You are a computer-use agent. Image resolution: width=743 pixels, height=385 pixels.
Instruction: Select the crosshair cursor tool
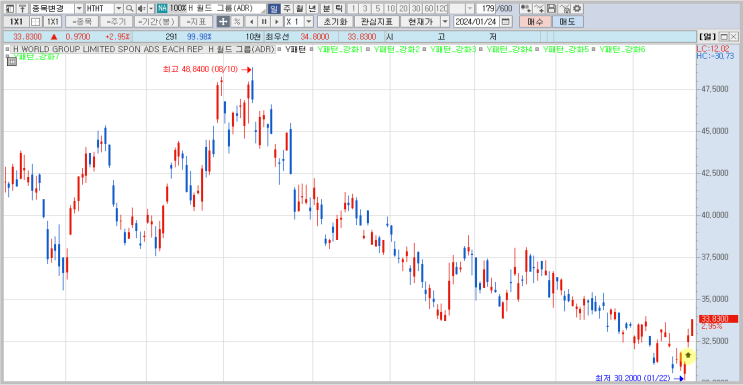tap(223, 21)
